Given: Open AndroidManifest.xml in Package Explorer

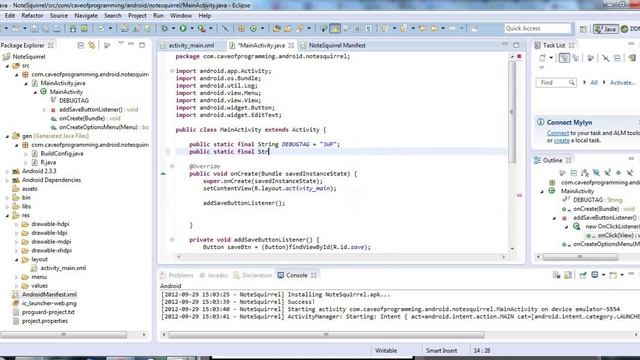Looking at the screenshot, I should 49,294.
